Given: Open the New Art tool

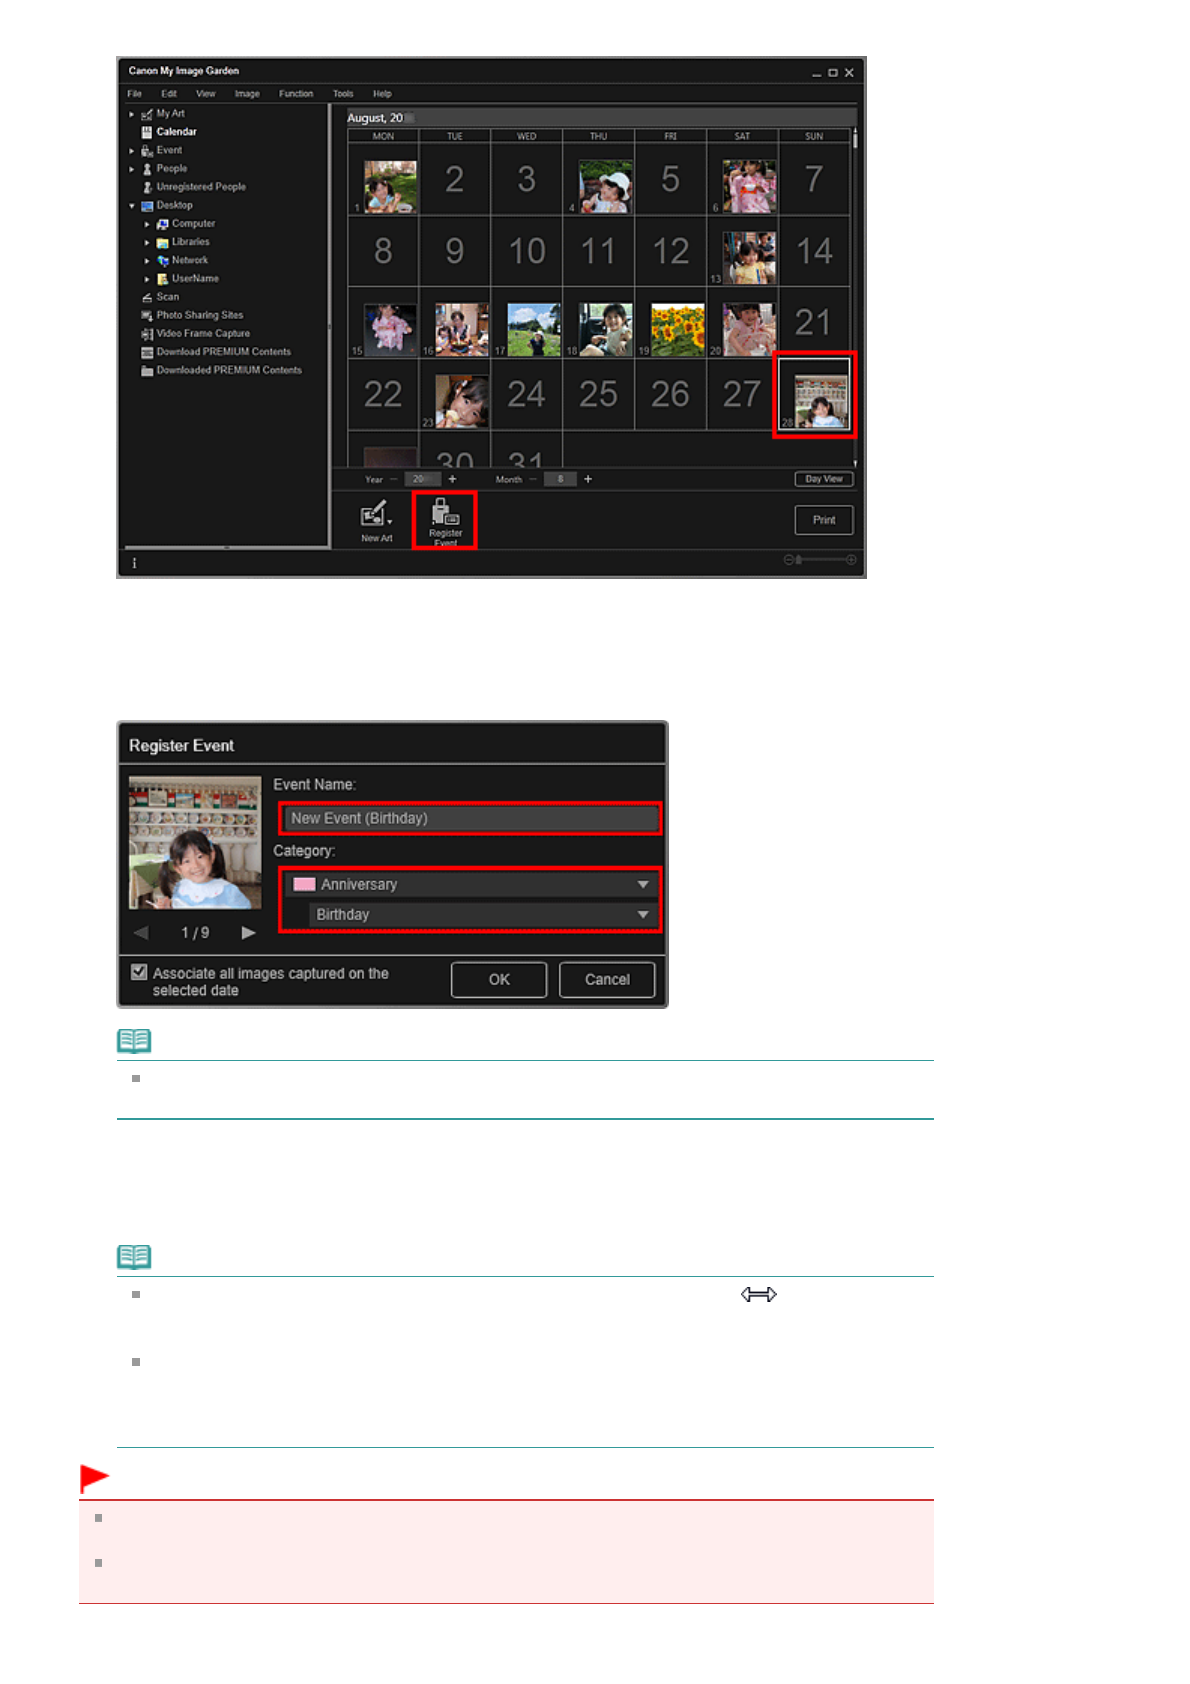Looking at the screenshot, I should pos(376,520).
